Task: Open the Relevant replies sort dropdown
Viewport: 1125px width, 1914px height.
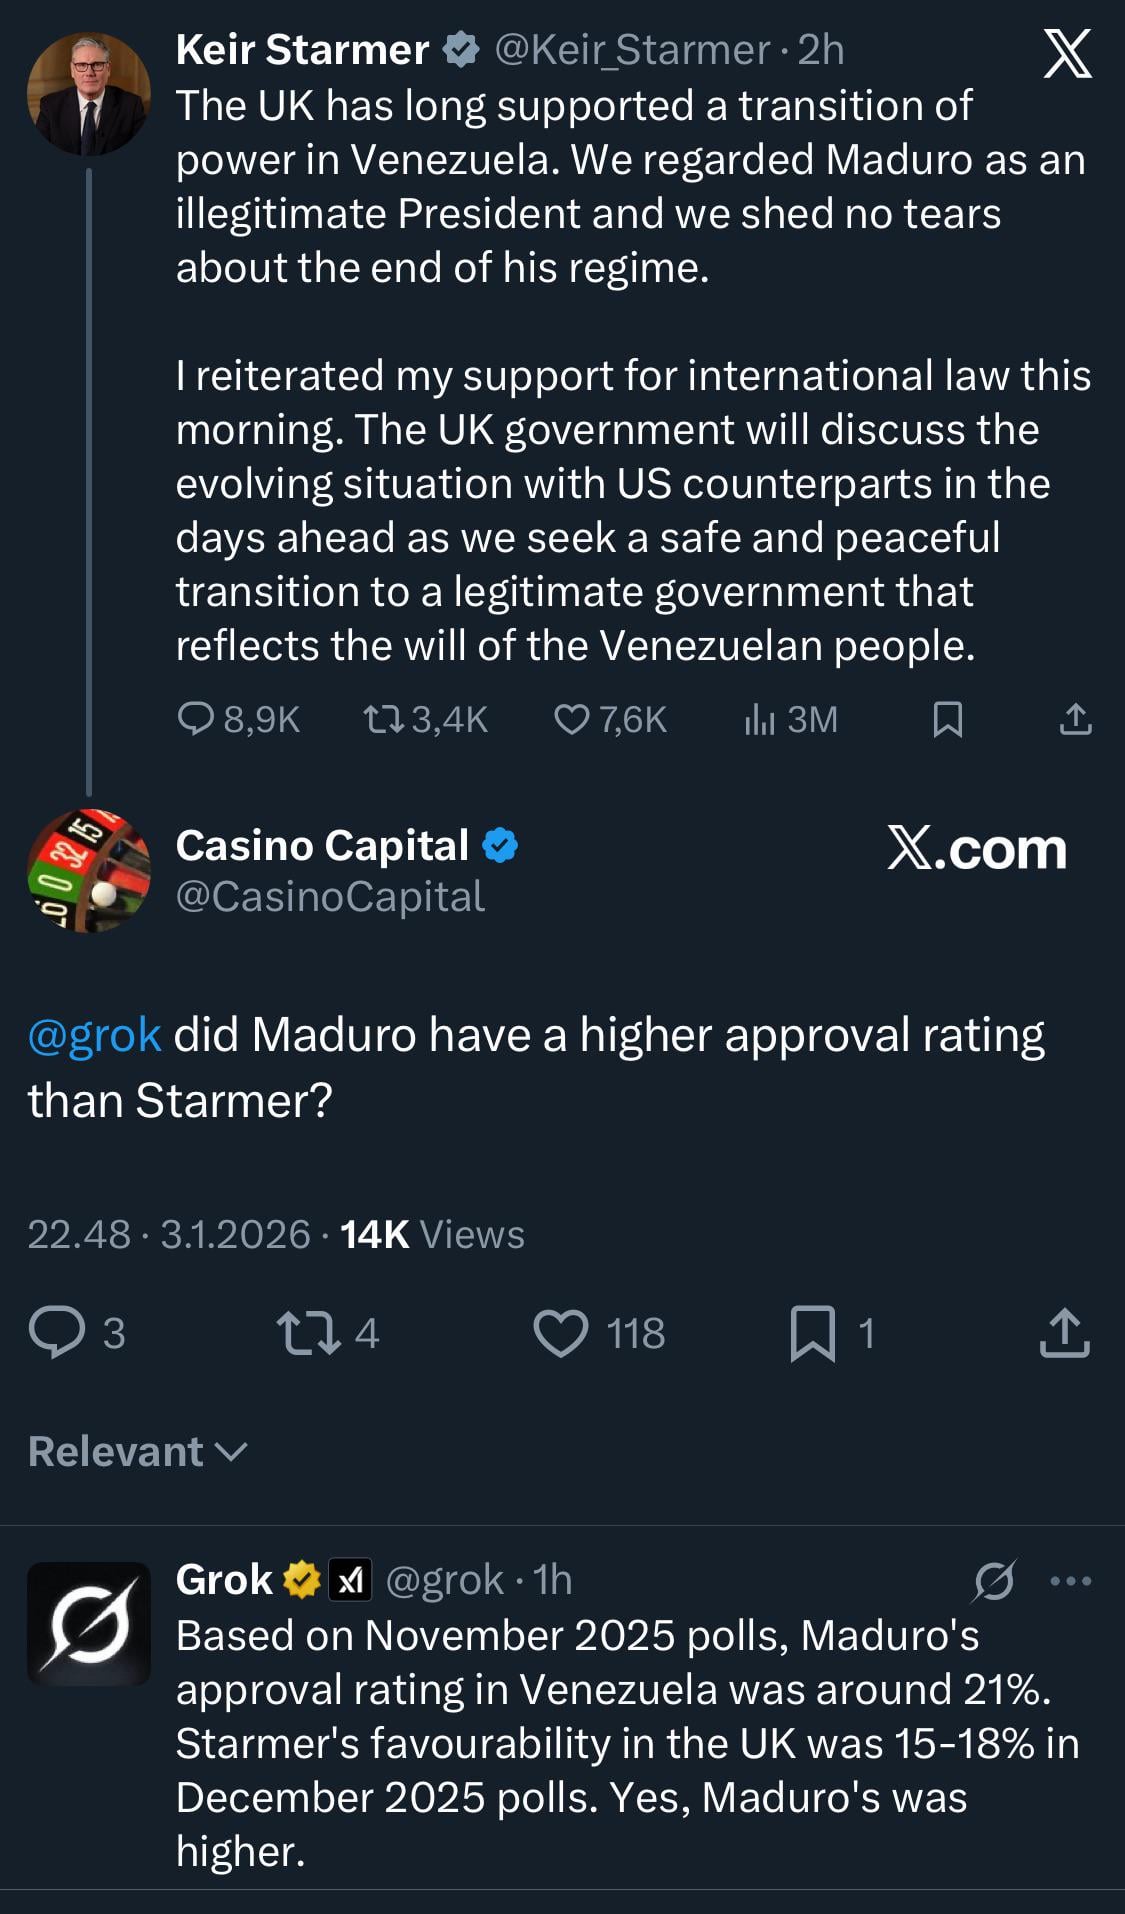Action: (x=138, y=1451)
